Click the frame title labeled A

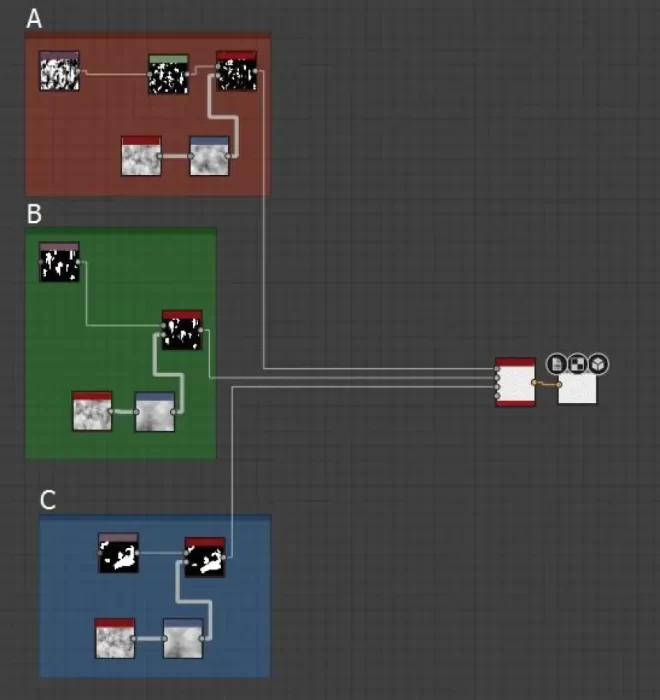coord(34,19)
